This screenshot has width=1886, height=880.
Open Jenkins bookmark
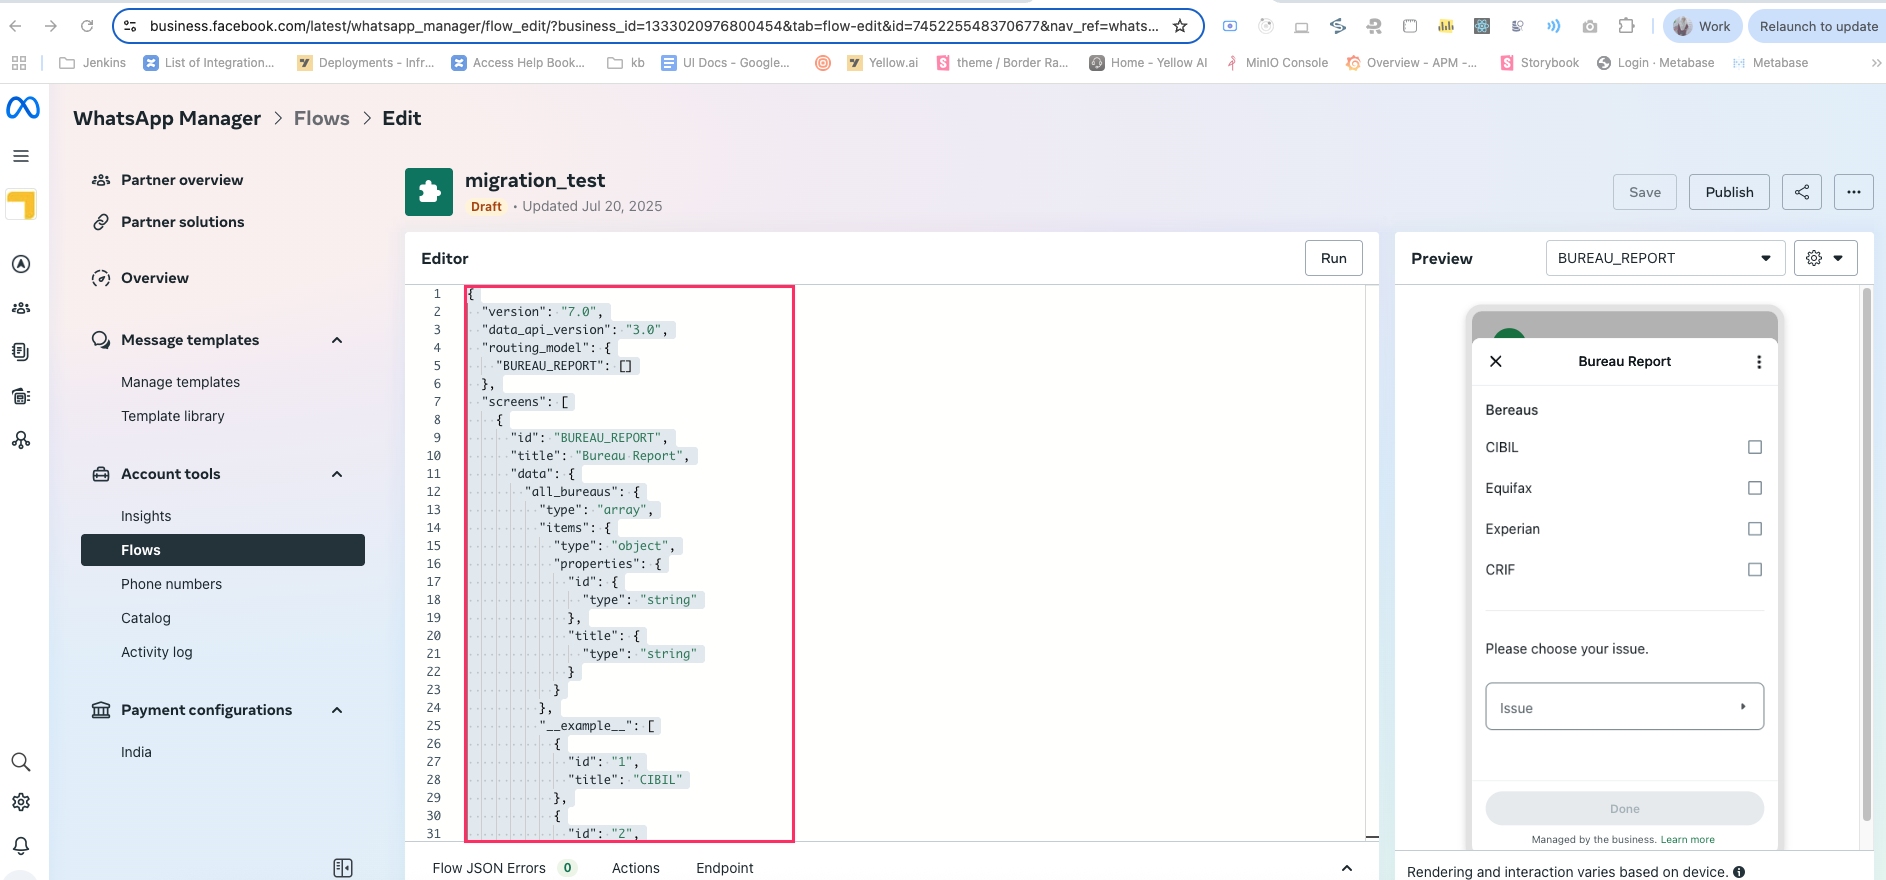(x=93, y=62)
